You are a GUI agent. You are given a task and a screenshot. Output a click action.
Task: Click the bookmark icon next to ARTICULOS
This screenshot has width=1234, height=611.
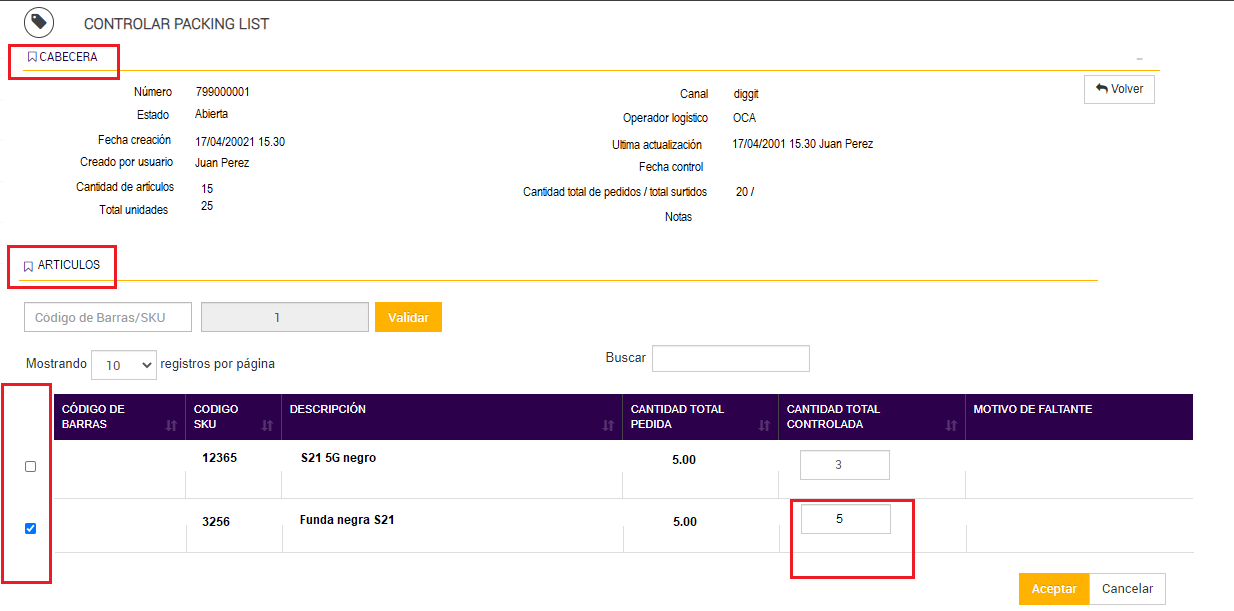[28, 266]
